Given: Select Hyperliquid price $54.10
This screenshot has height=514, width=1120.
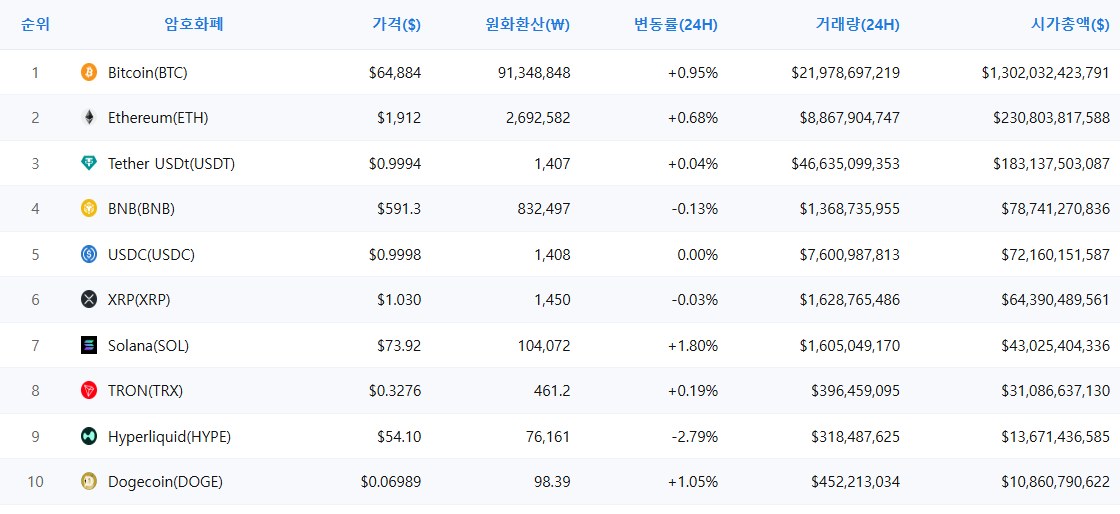Looking at the screenshot, I should pyautogui.click(x=399, y=436).
